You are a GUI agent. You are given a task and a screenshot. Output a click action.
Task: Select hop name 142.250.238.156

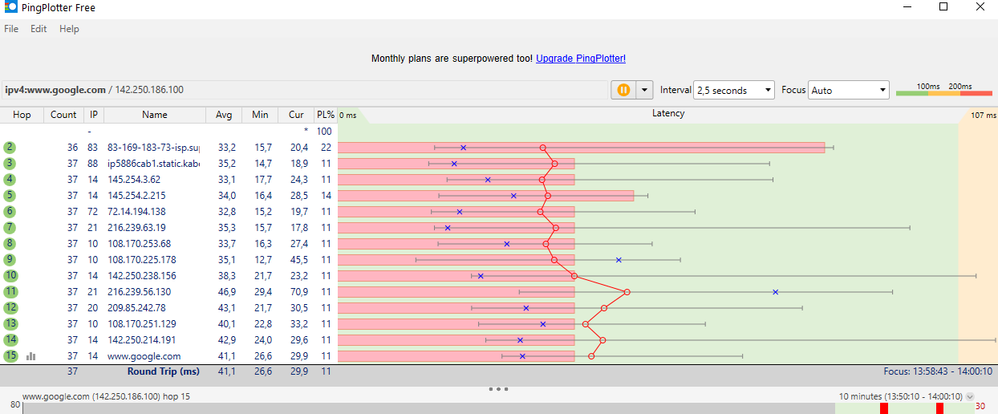pos(140,276)
